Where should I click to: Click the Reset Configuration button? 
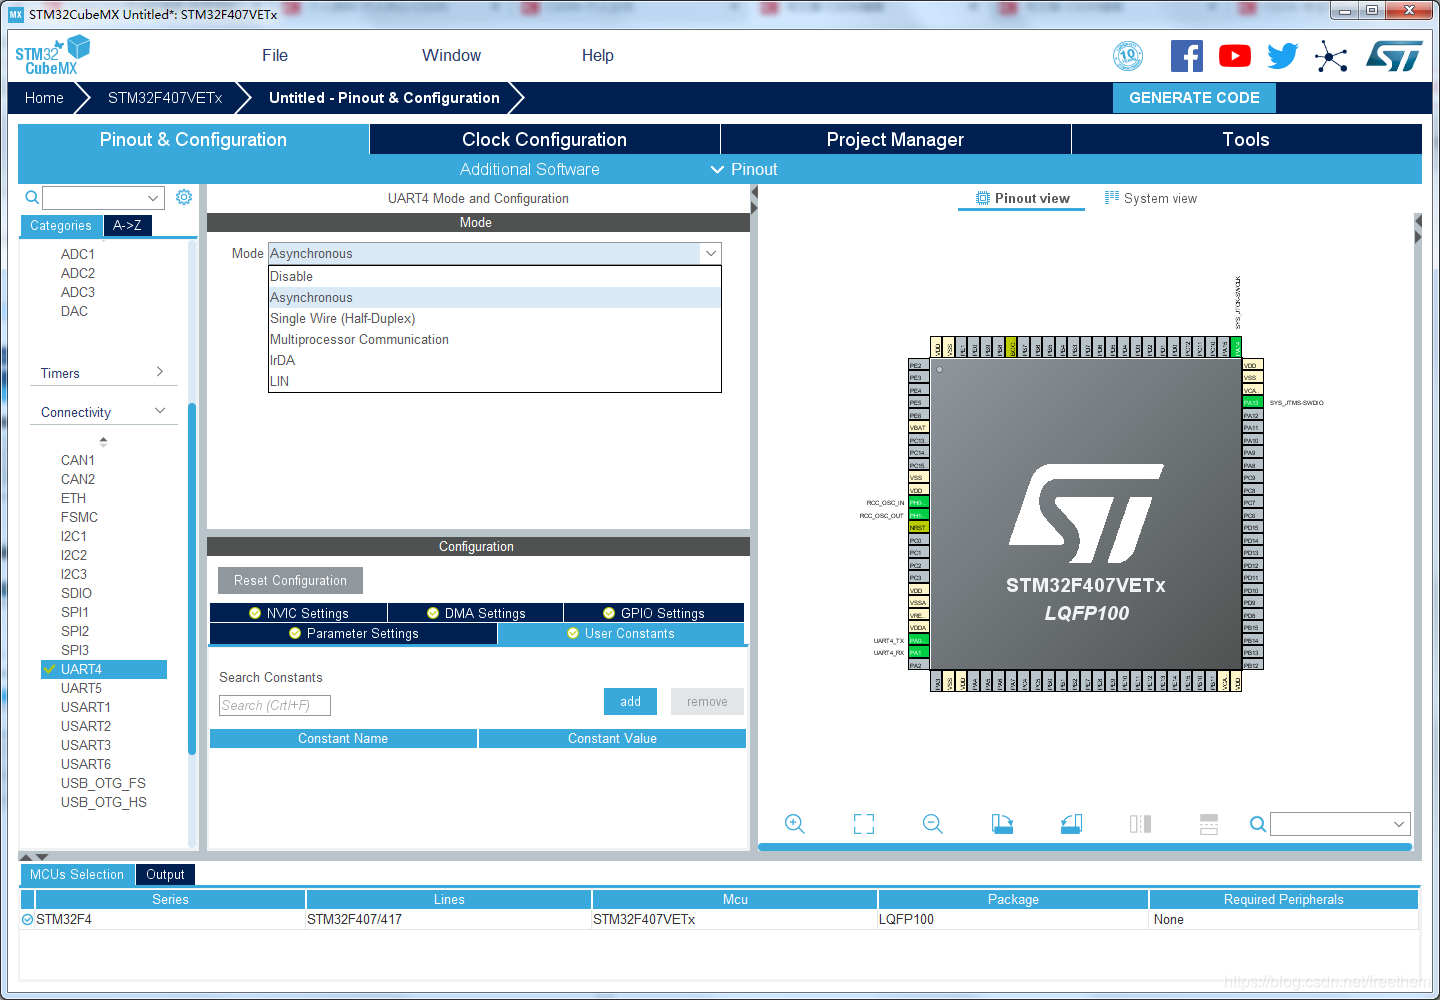(x=290, y=580)
